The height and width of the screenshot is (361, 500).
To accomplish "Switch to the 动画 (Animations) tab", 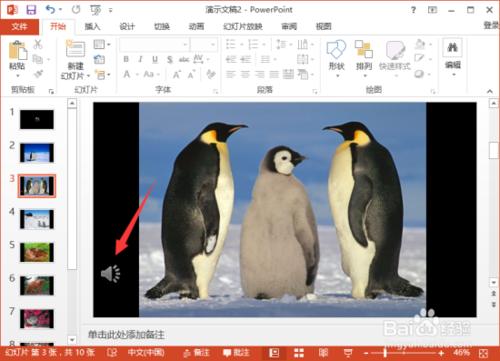I will coord(196,26).
